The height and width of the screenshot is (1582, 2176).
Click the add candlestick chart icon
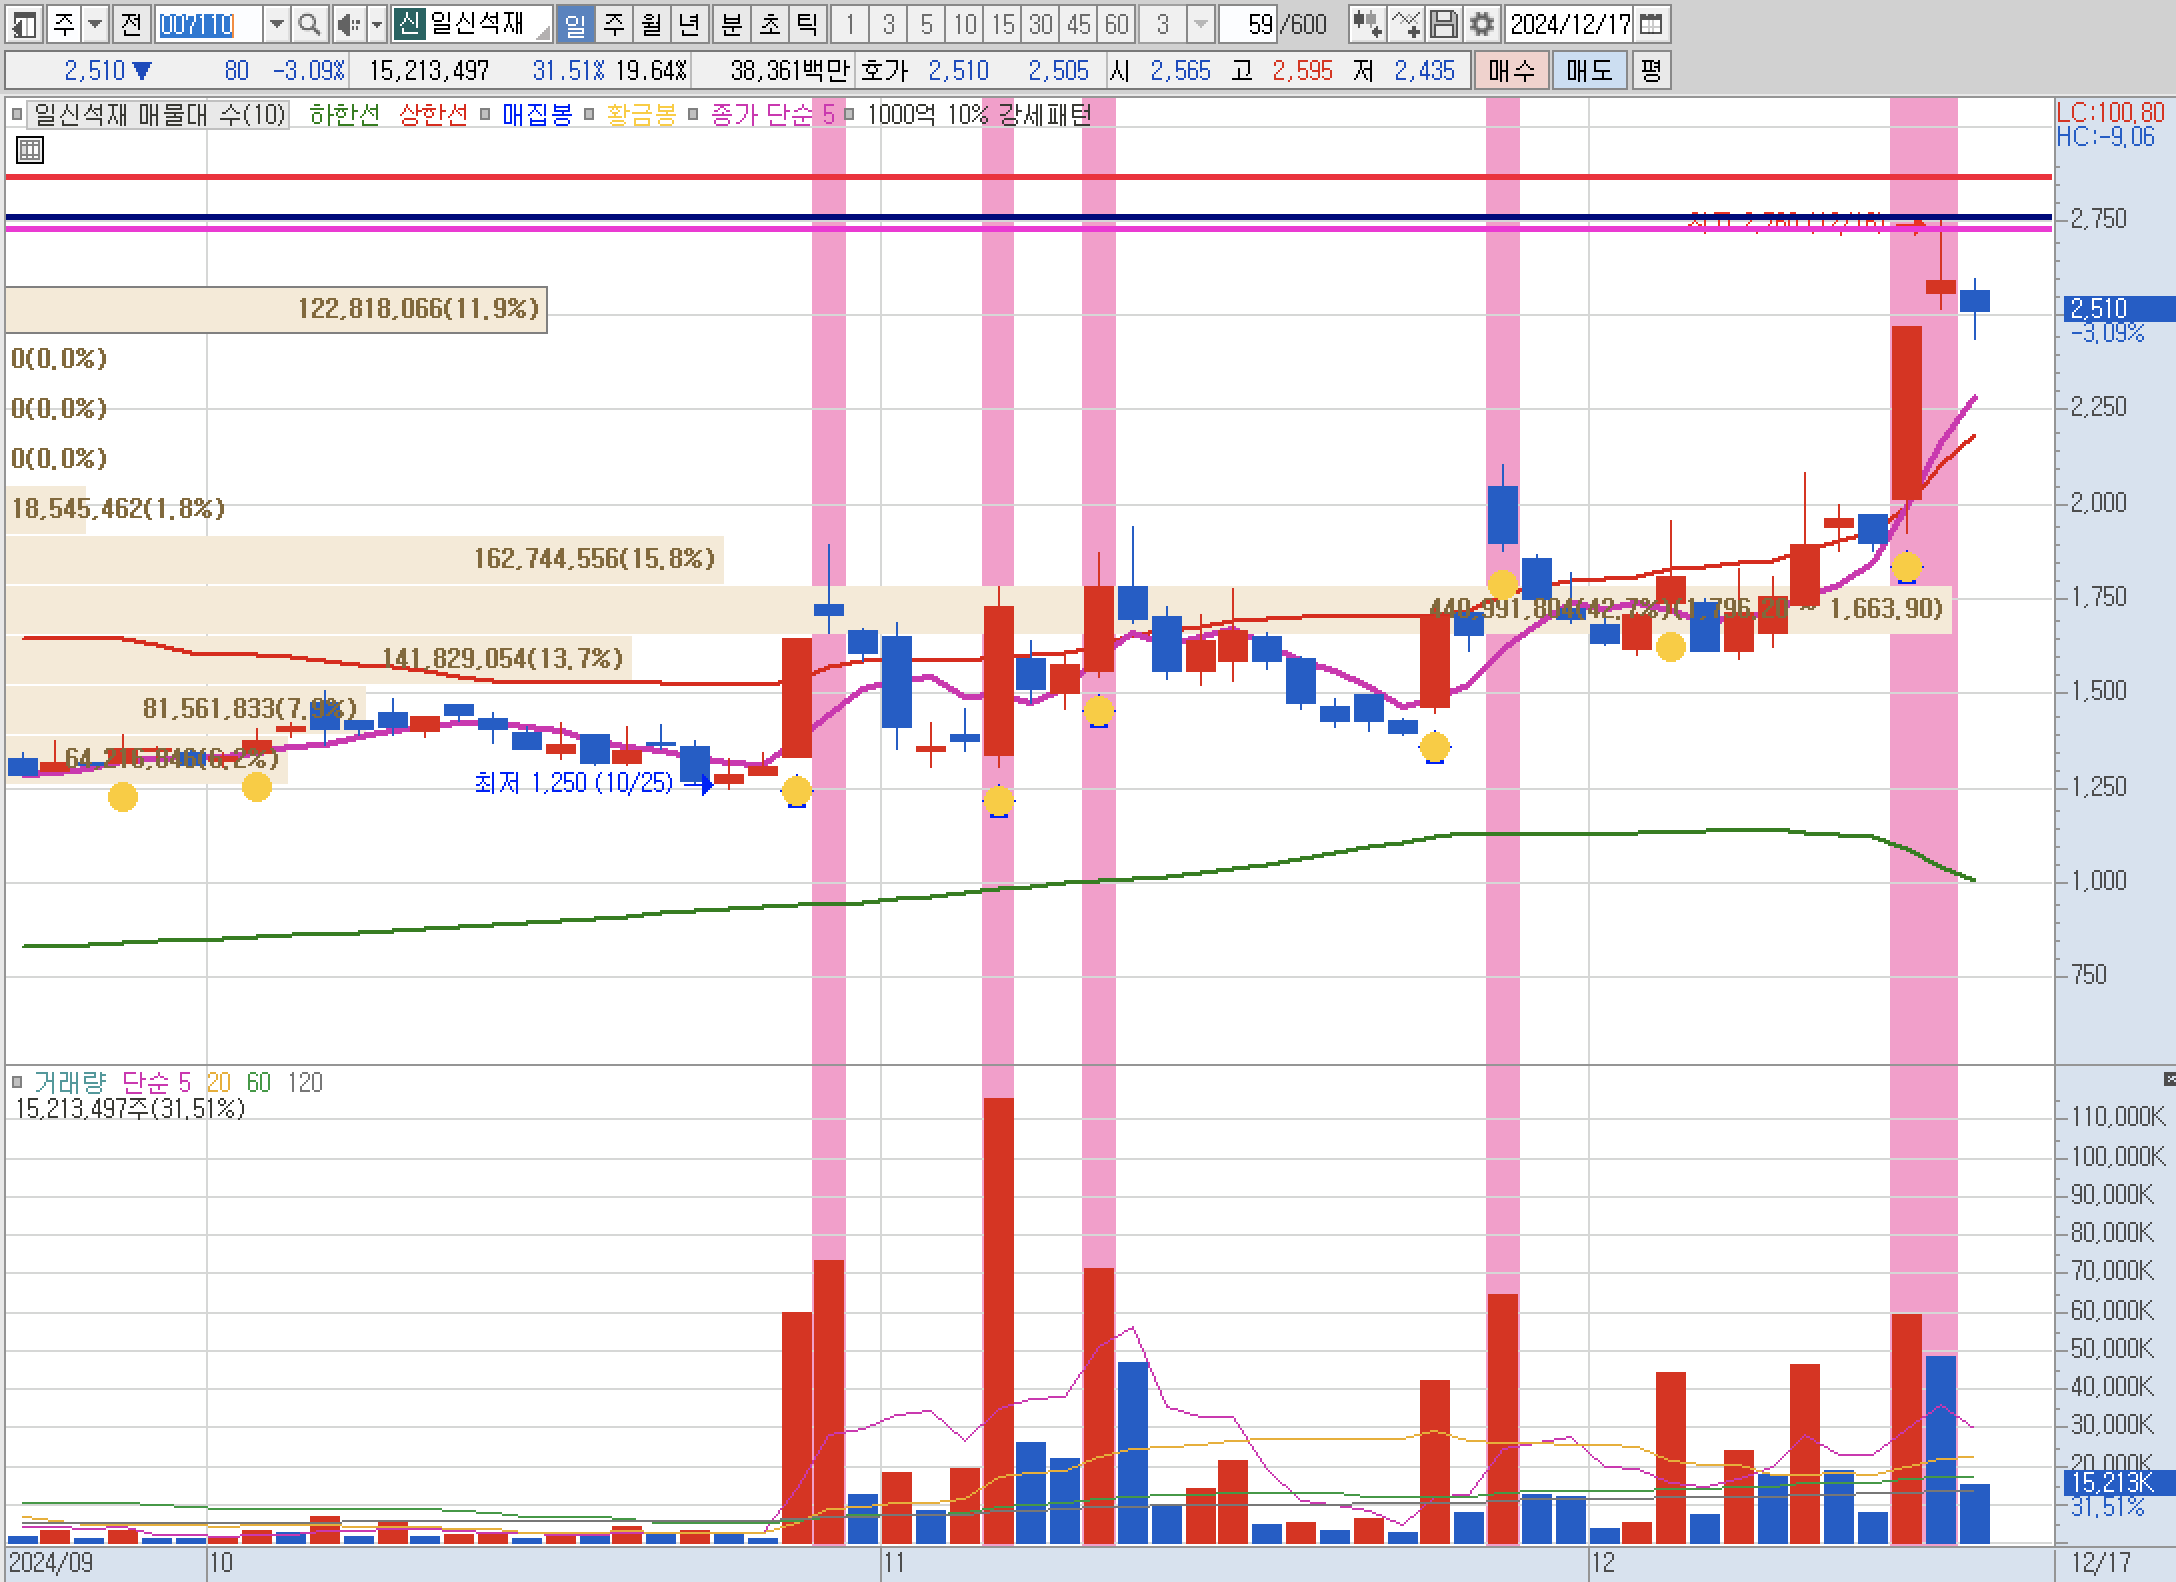coord(1366,24)
